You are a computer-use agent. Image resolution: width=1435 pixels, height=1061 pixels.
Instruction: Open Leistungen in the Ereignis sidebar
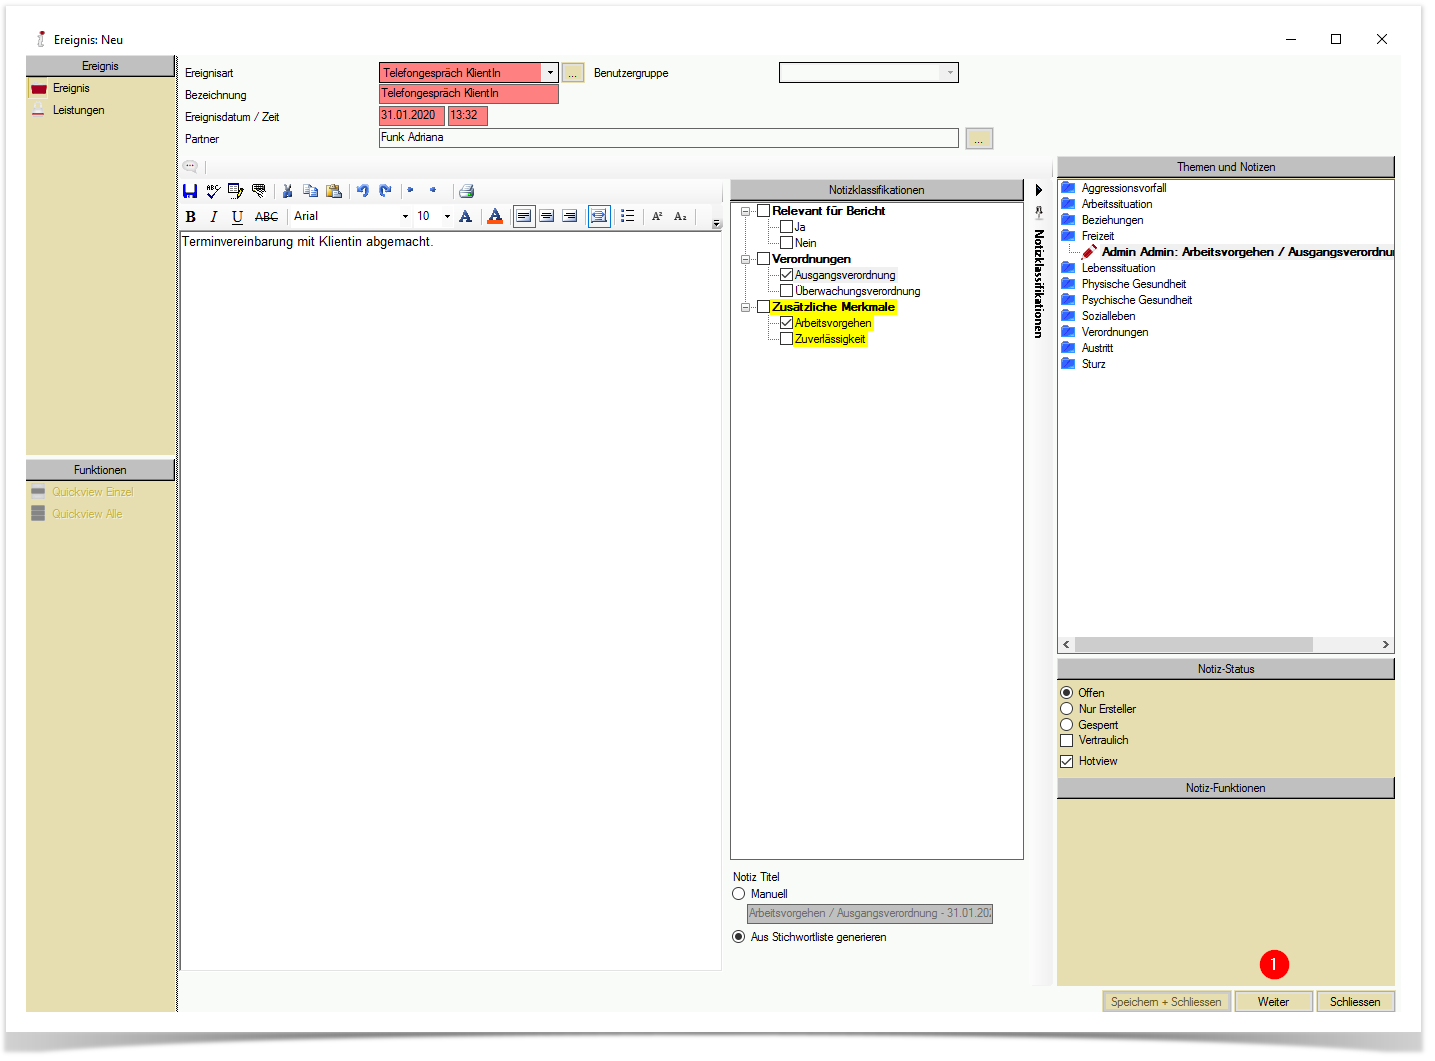(78, 110)
